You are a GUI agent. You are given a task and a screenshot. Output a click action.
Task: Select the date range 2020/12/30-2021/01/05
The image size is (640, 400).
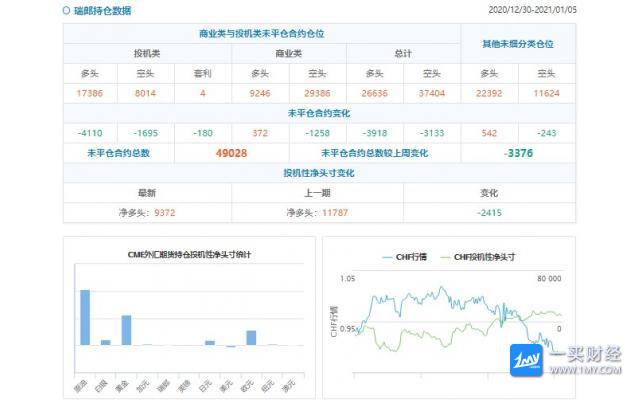[x=532, y=10]
